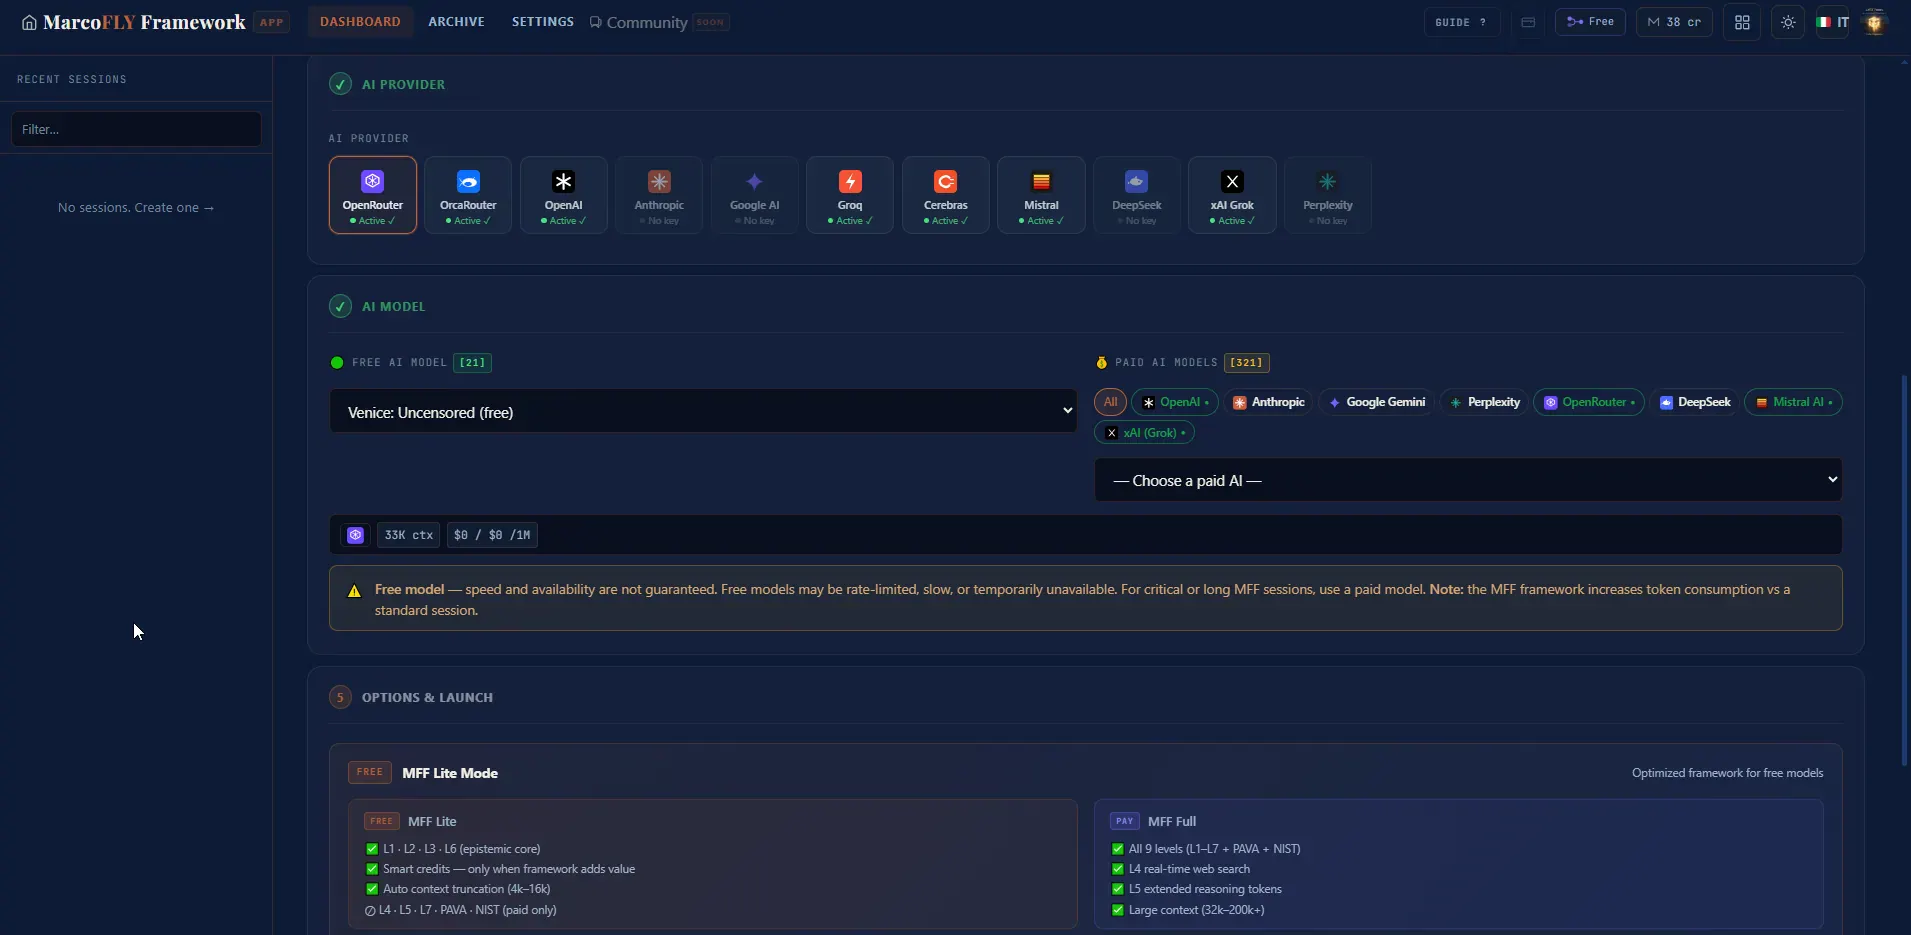Click 'L5 extended reasoning tokens' line
This screenshot has height=935, width=1911.
[1205, 889]
